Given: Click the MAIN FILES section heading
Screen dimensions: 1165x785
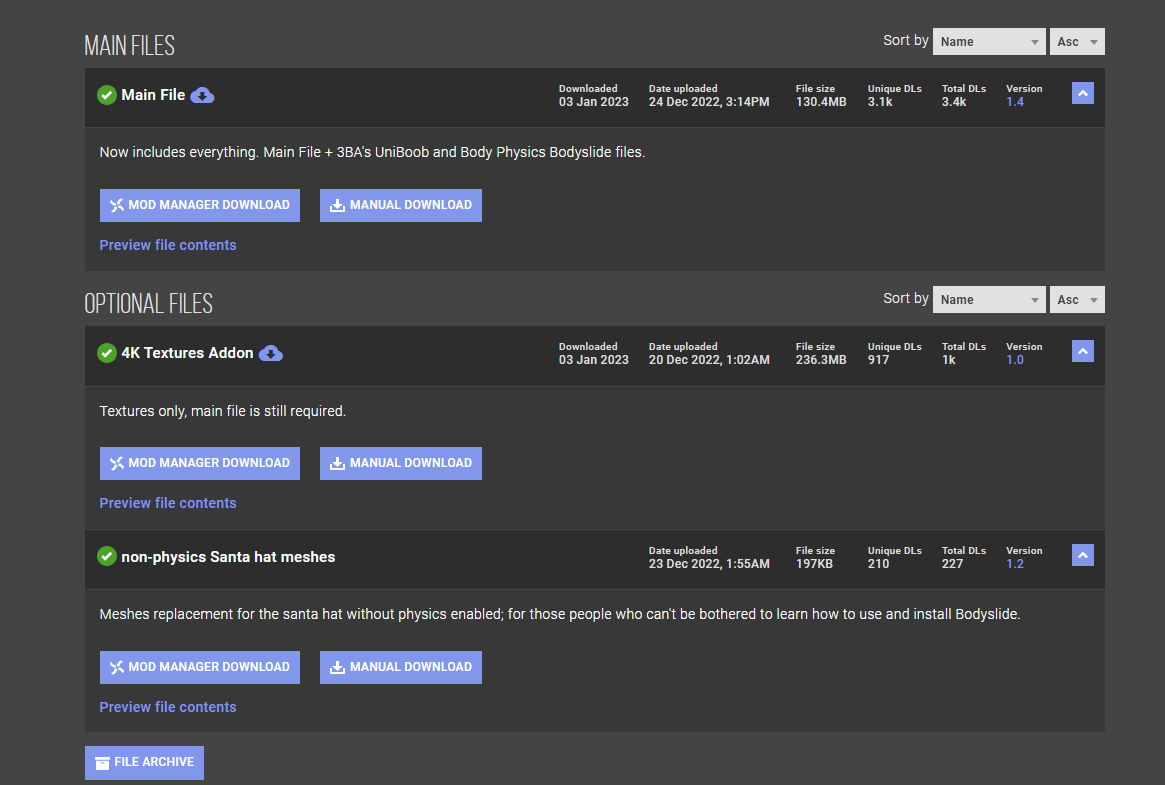Looking at the screenshot, I should point(129,45).
